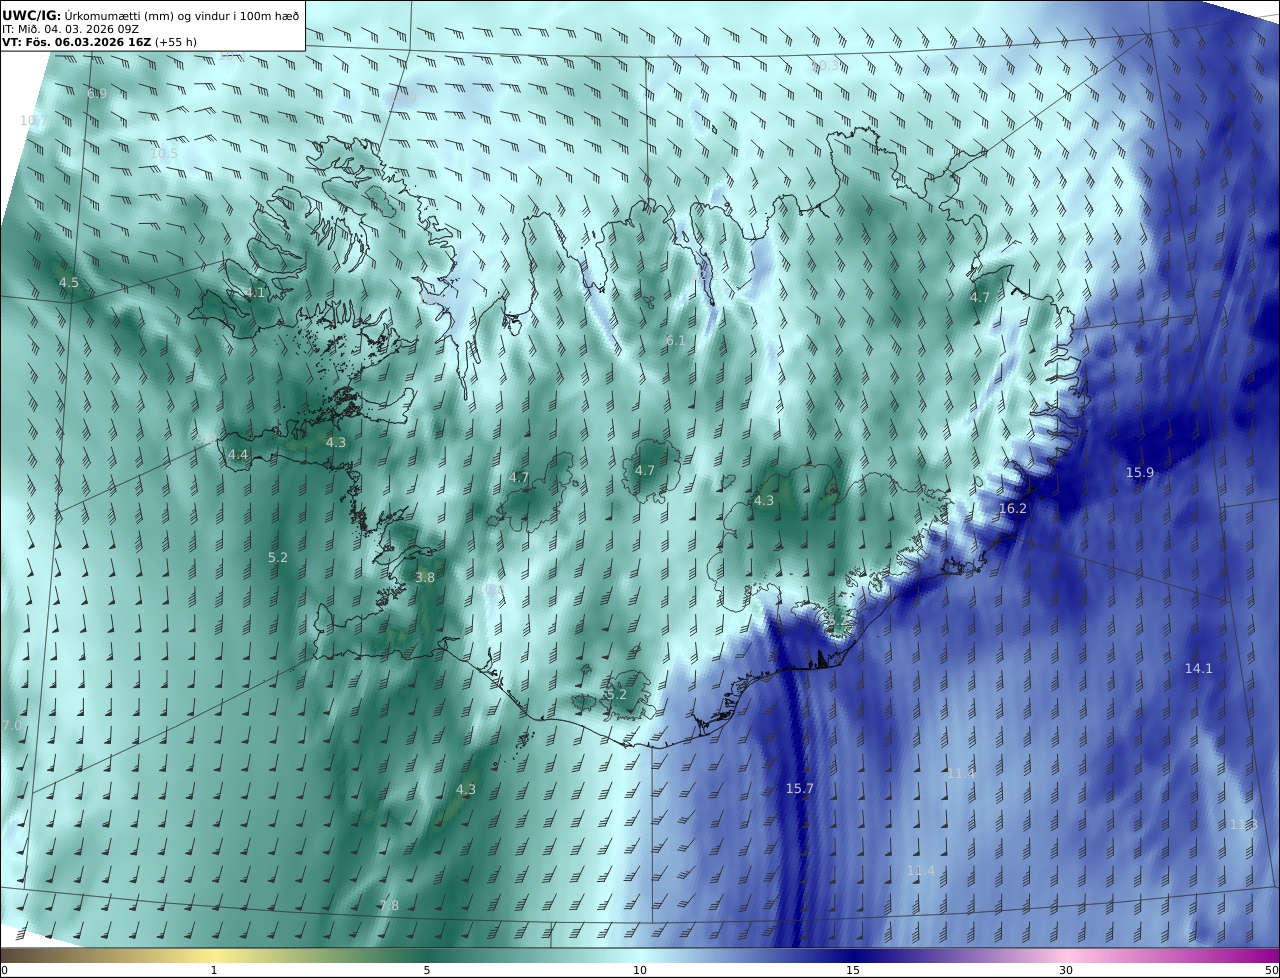Select the 4.5 value label
Image resolution: width=1280 pixels, height=978 pixels.
[69, 283]
